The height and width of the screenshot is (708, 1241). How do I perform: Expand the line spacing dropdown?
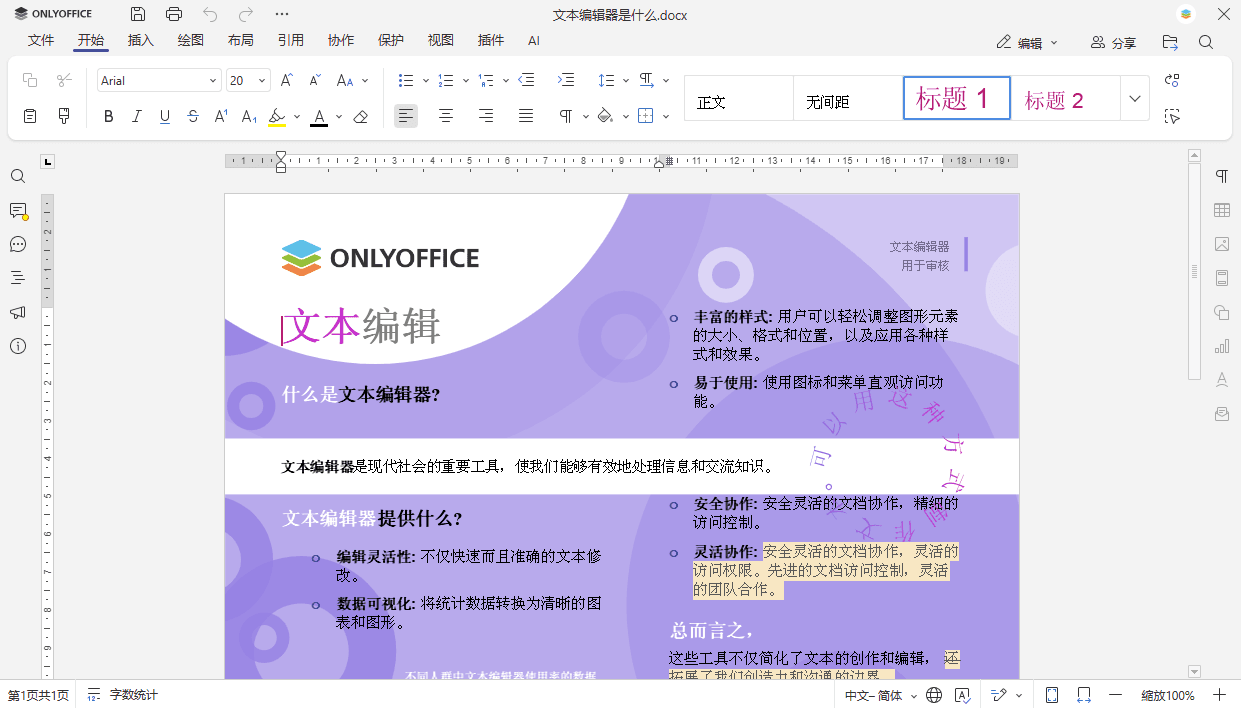[x=625, y=80]
